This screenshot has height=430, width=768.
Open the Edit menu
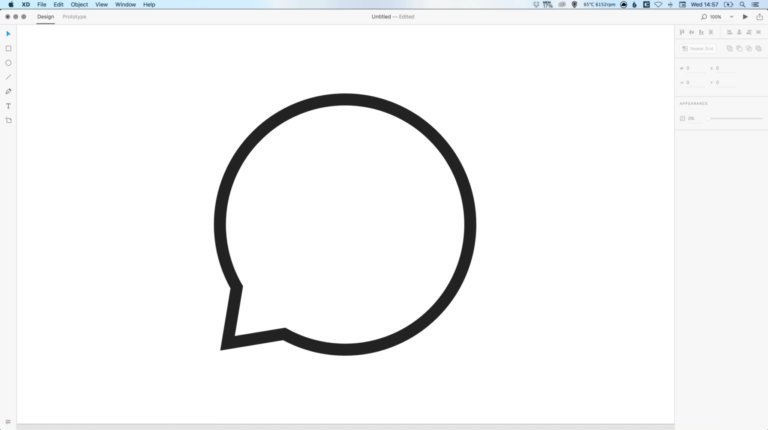tap(58, 4)
